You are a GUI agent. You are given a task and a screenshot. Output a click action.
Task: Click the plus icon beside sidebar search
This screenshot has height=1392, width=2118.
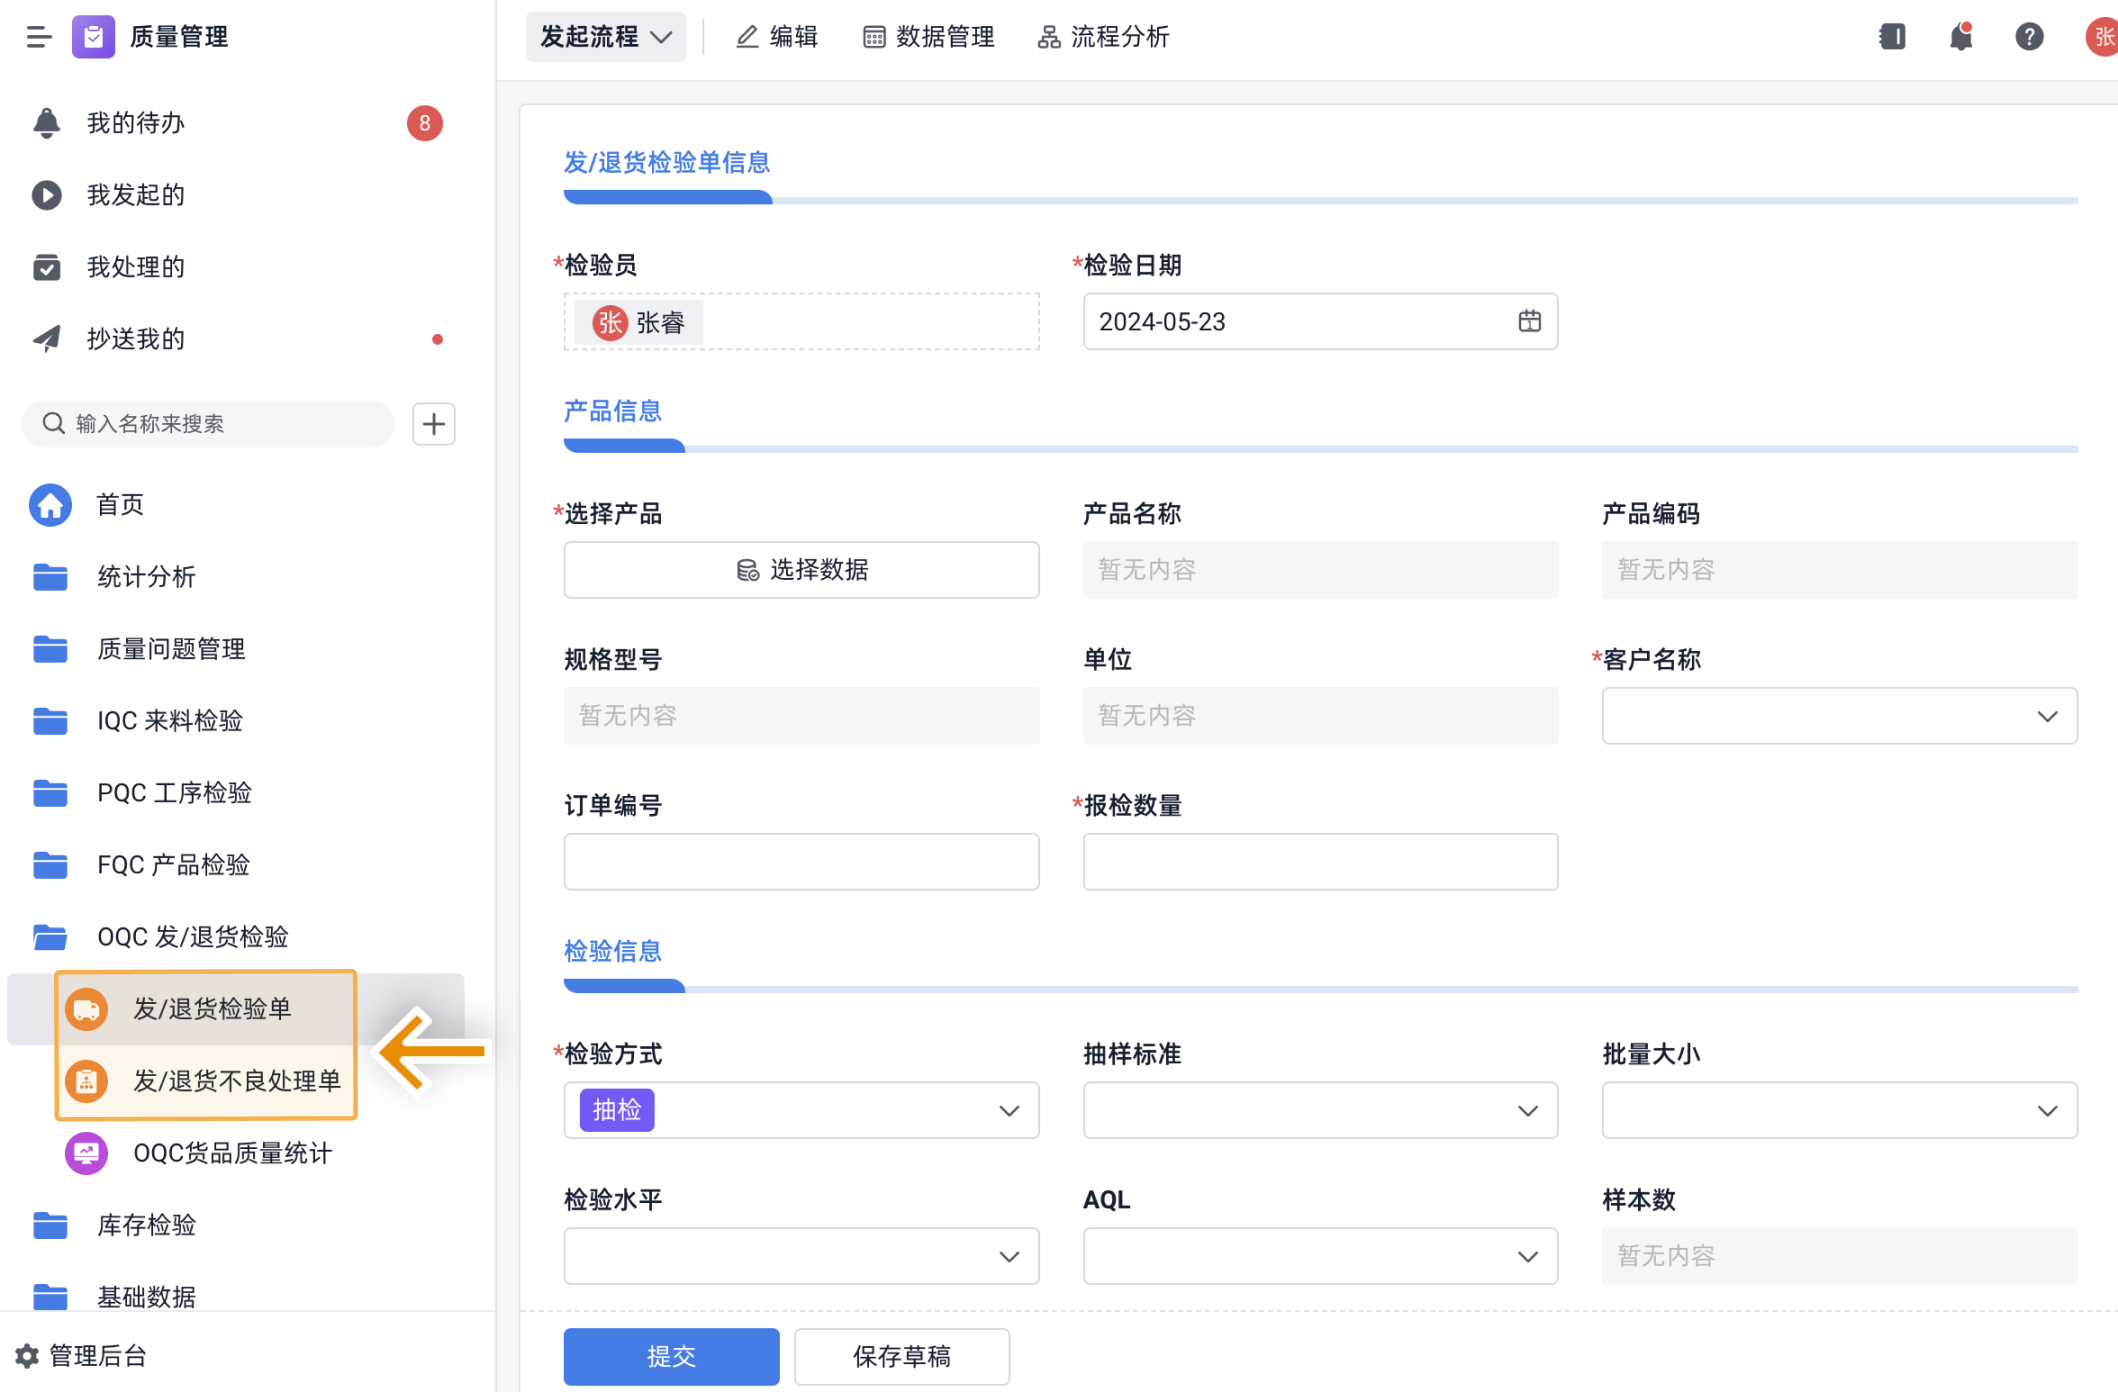pyautogui.click(x=433, y=424)
